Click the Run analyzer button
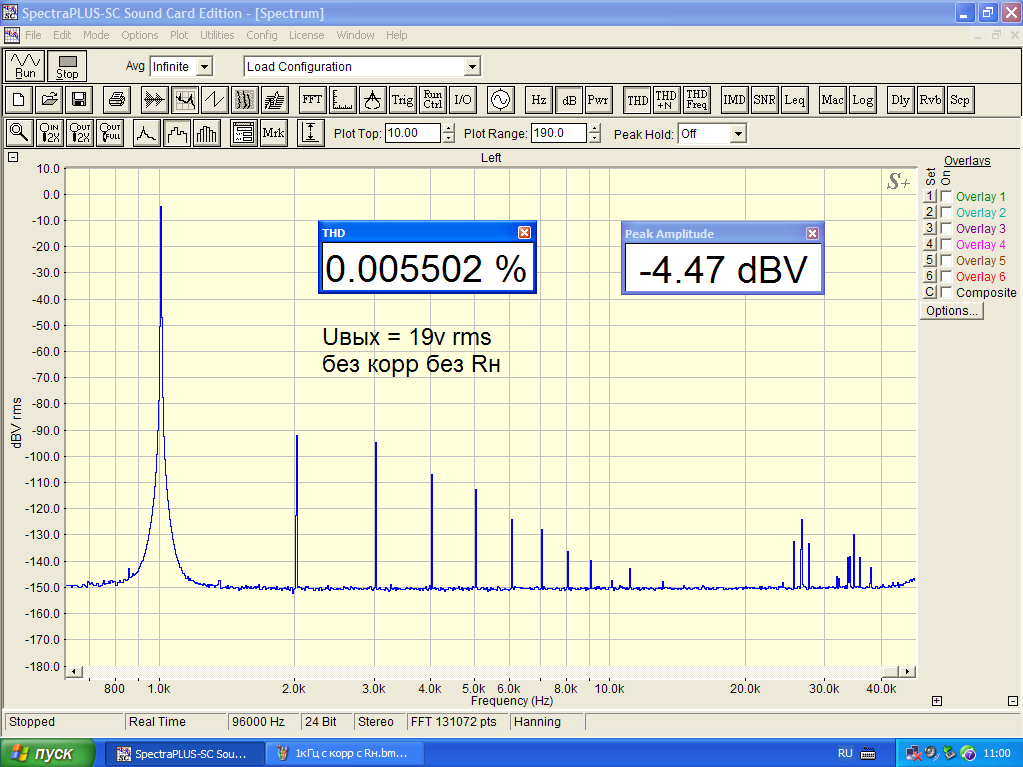The width and height of the screenshot is (1023, 767). click(x=25, y=66)
